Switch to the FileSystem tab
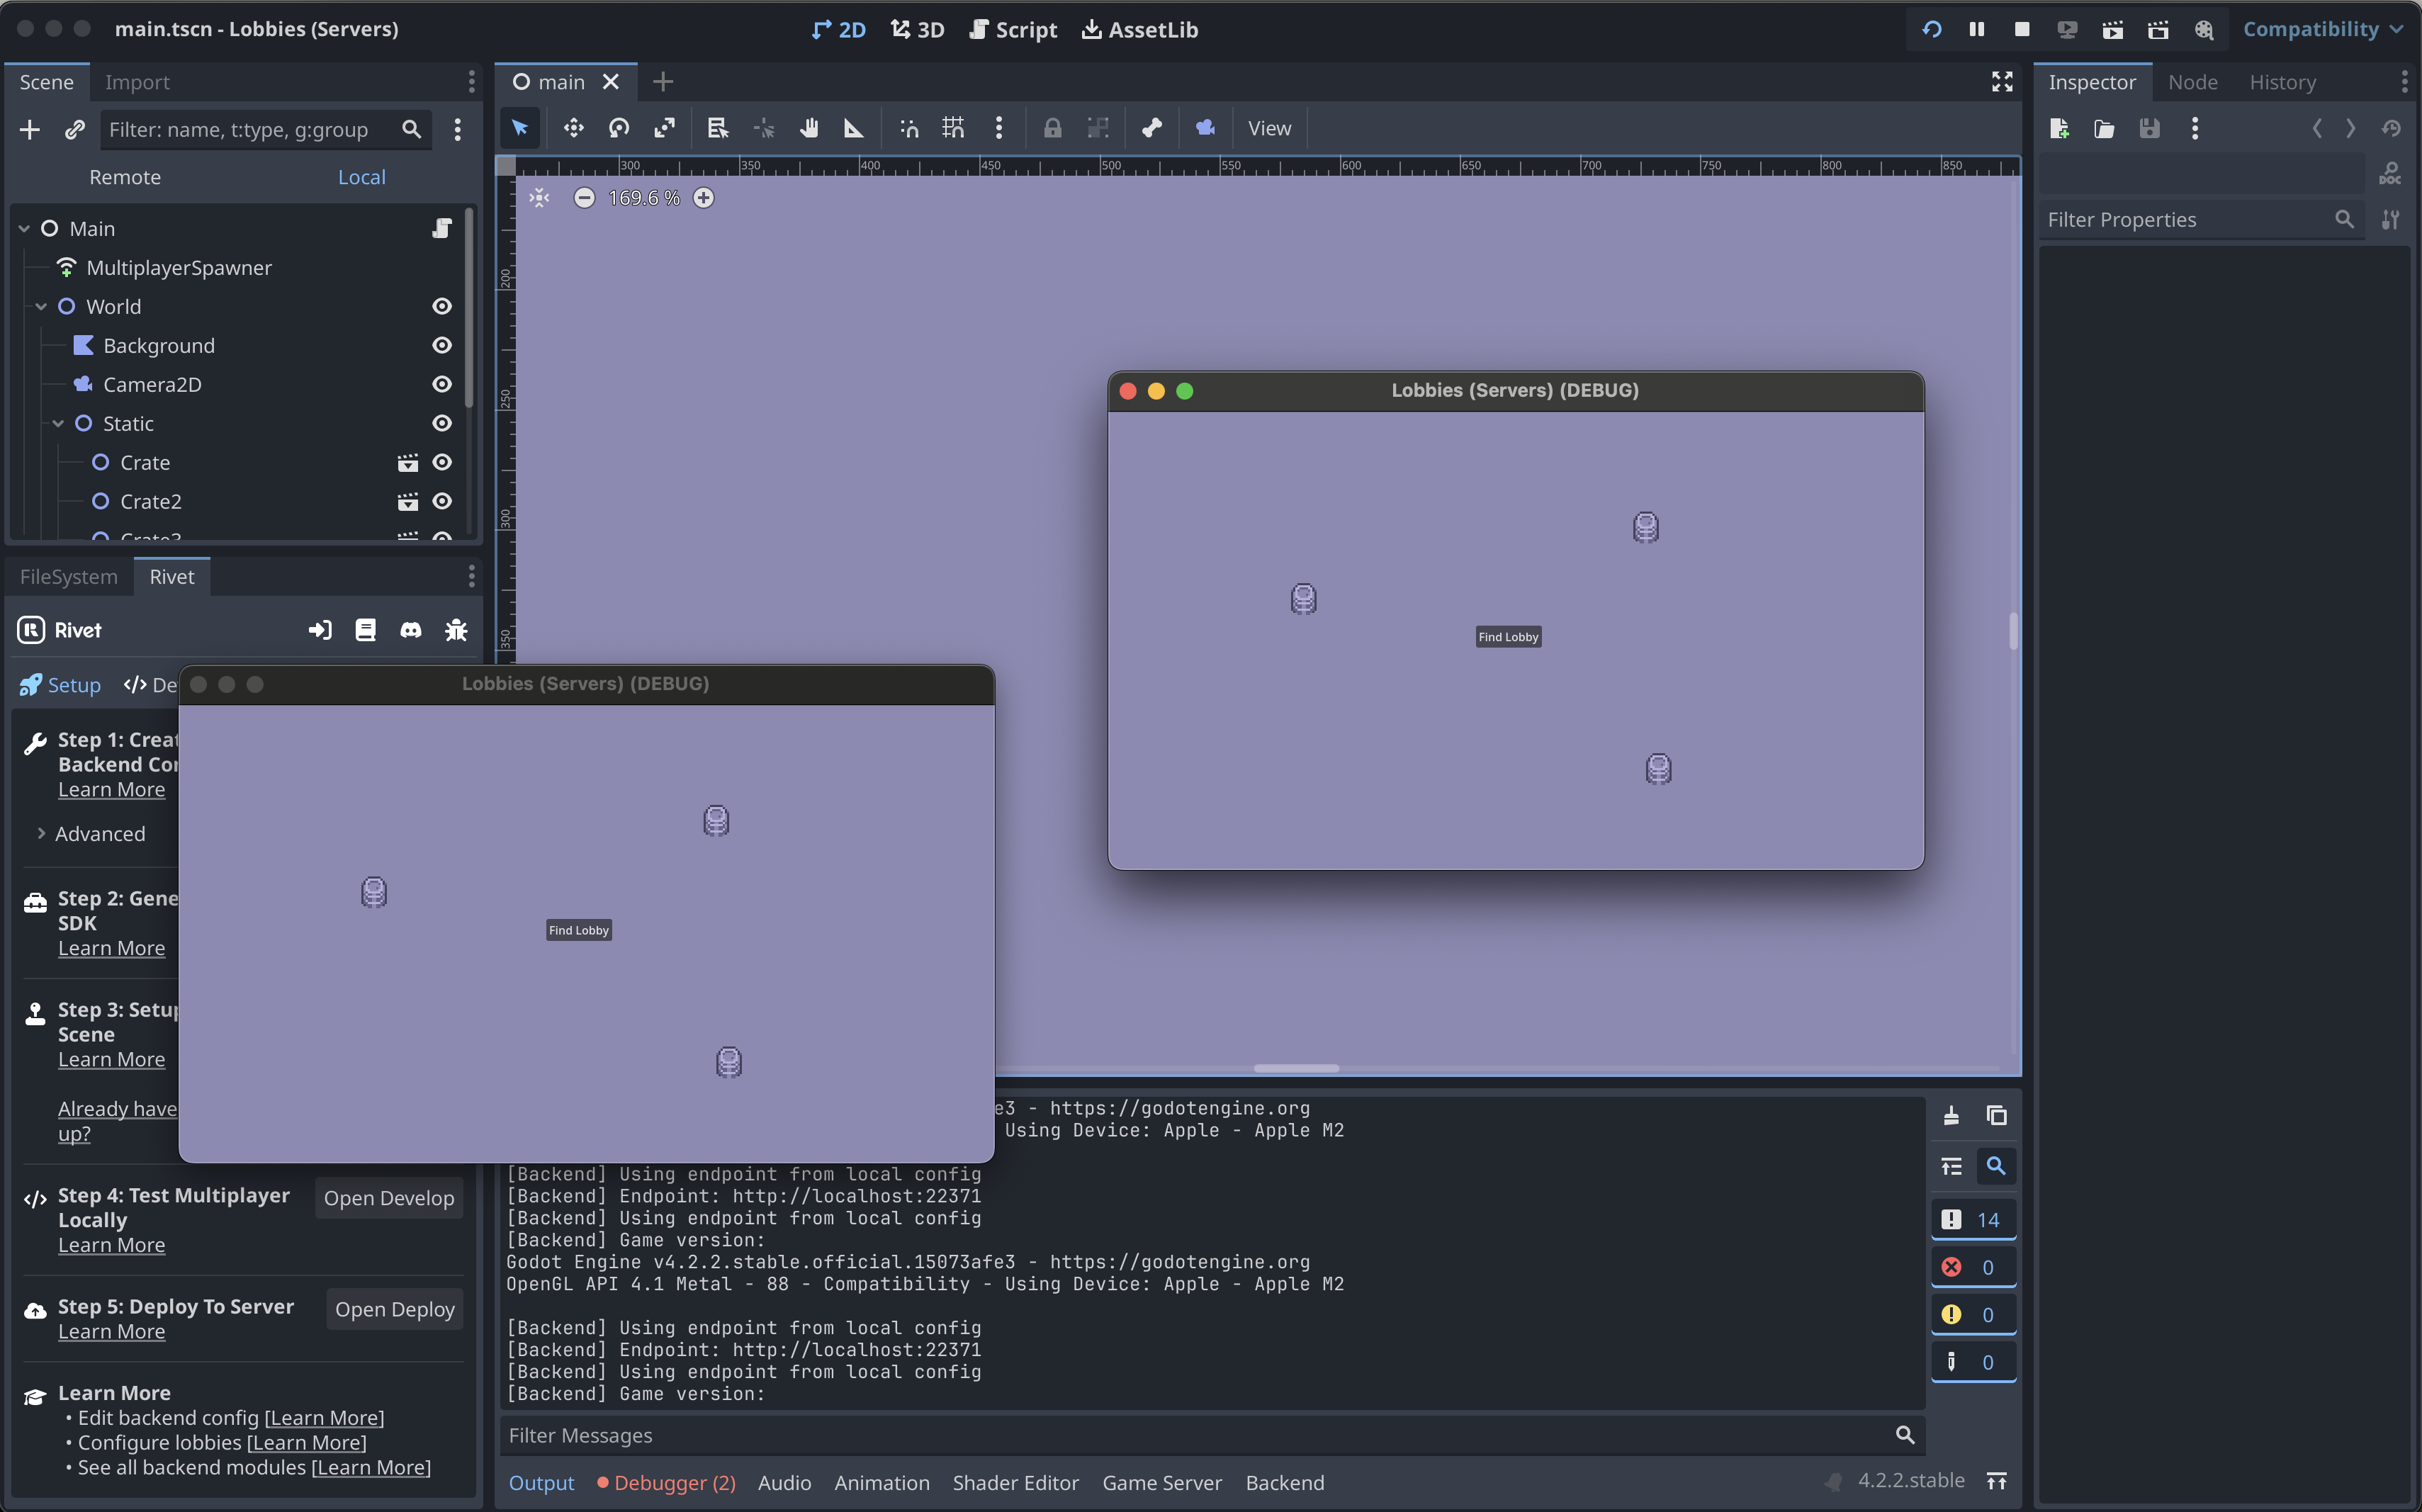2422x1512 pixels. click(68, 575)
